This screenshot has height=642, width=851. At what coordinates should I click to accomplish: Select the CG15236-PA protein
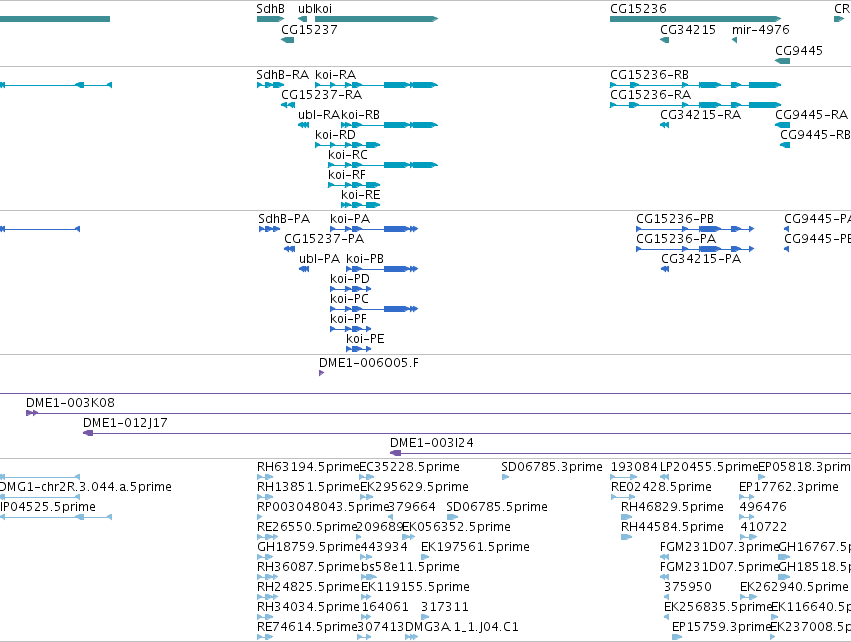pos(695,249)
